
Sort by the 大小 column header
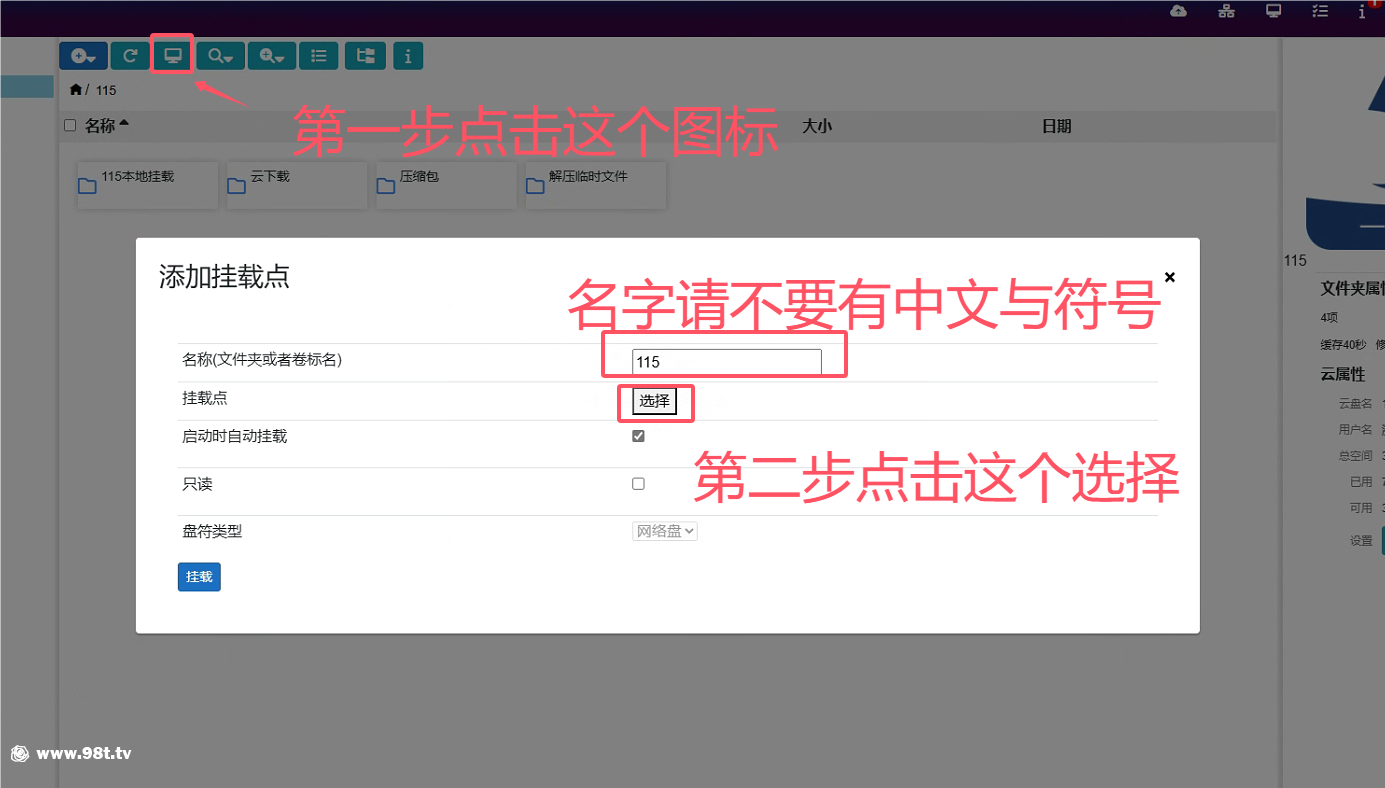point(817,126)
